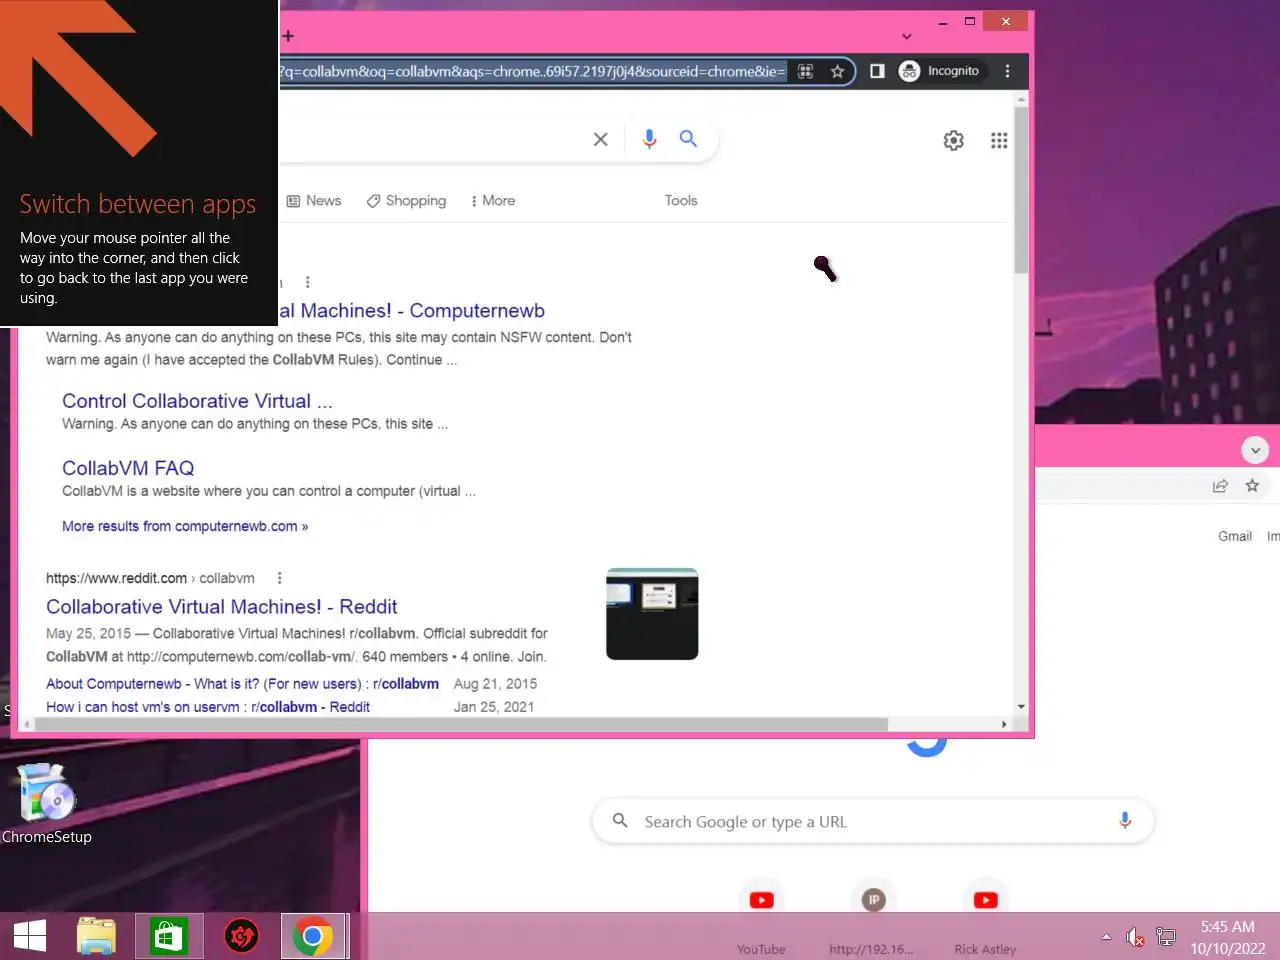1280x960 pixels.
Task: Open the Chrome three-dot menu
Action: click(1007, 71)
